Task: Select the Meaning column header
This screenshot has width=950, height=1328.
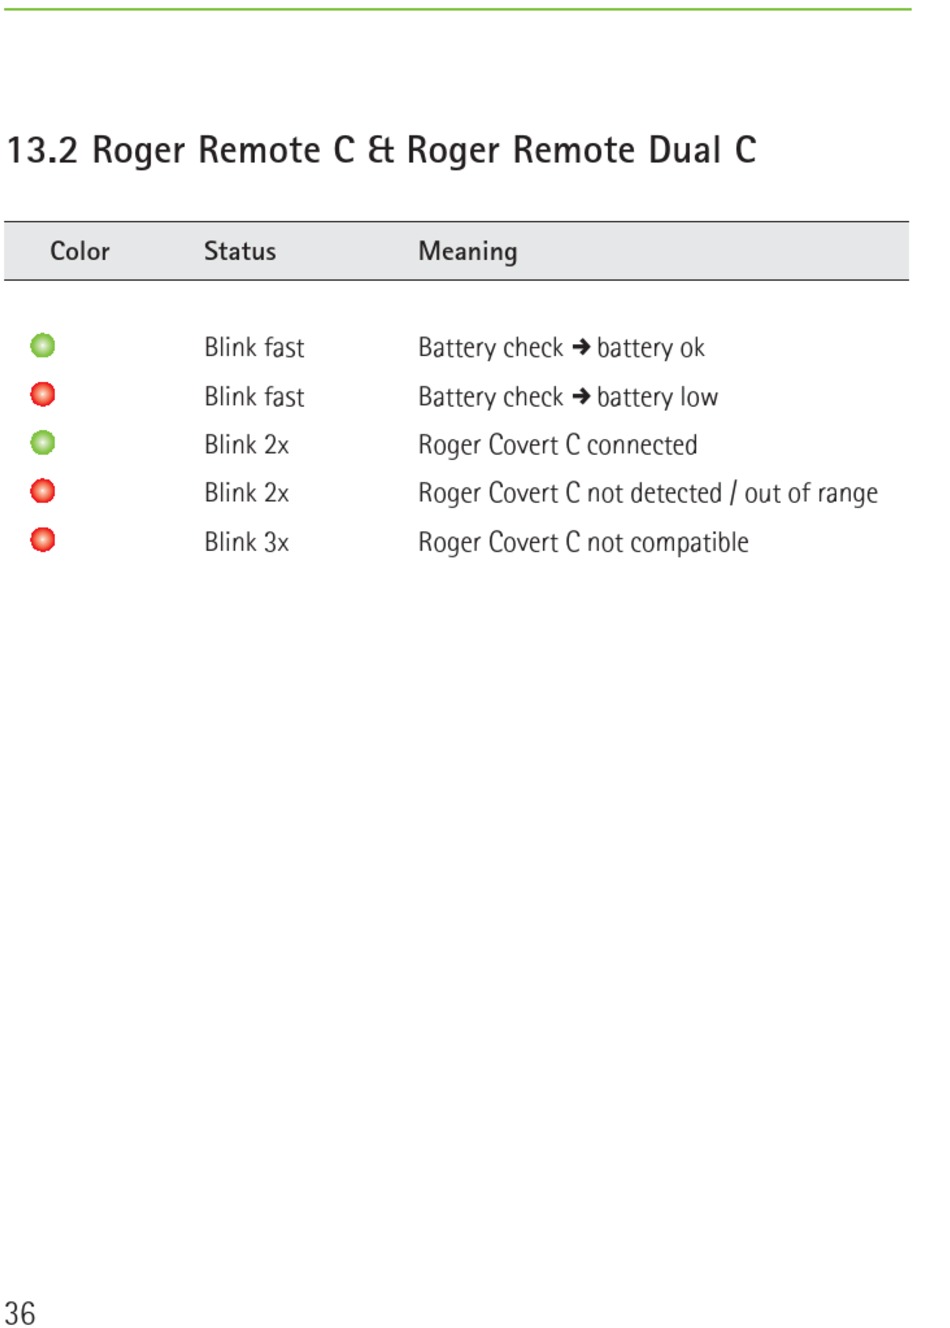Action: coord(468,252)
